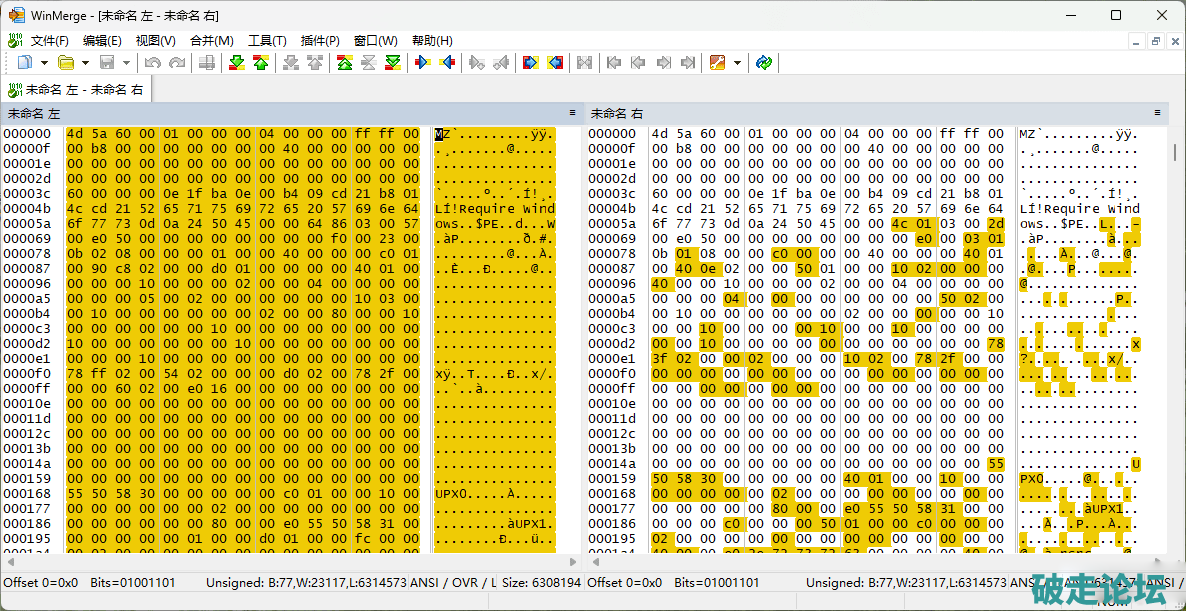1186x611 pixels.
Task: Jump to the Last Difference icon
Action: pos(393,63)
